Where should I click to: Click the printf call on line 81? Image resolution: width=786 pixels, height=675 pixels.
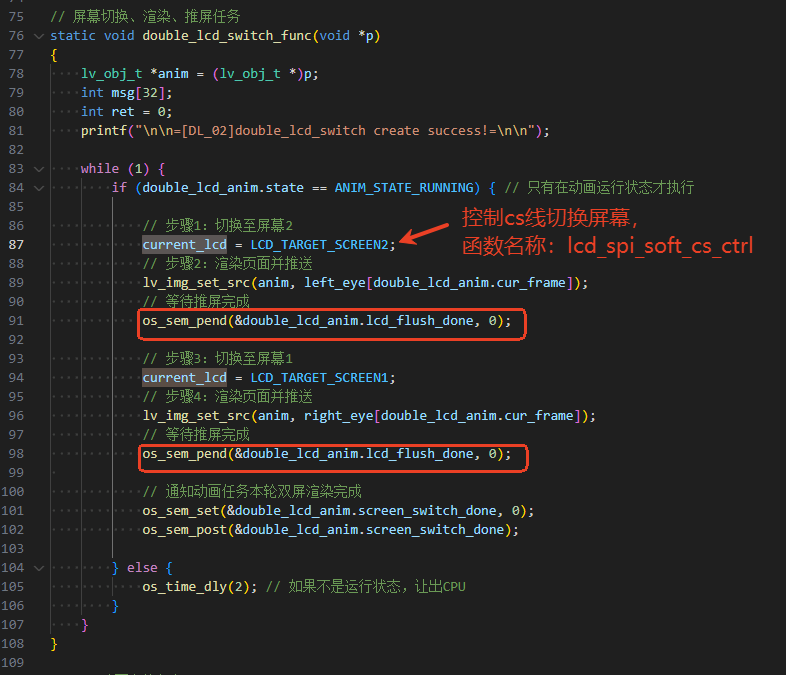point(315,131)
